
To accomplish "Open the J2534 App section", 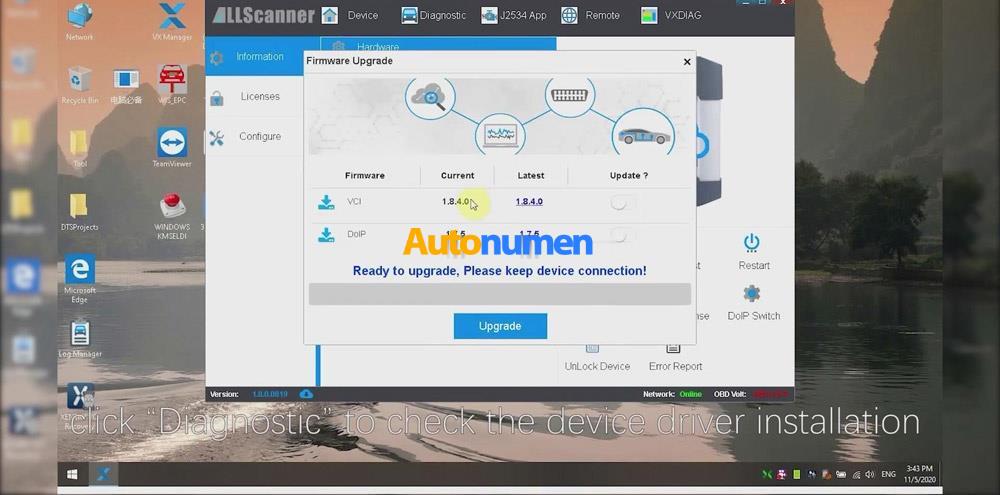I will click(x=513, y=15).
